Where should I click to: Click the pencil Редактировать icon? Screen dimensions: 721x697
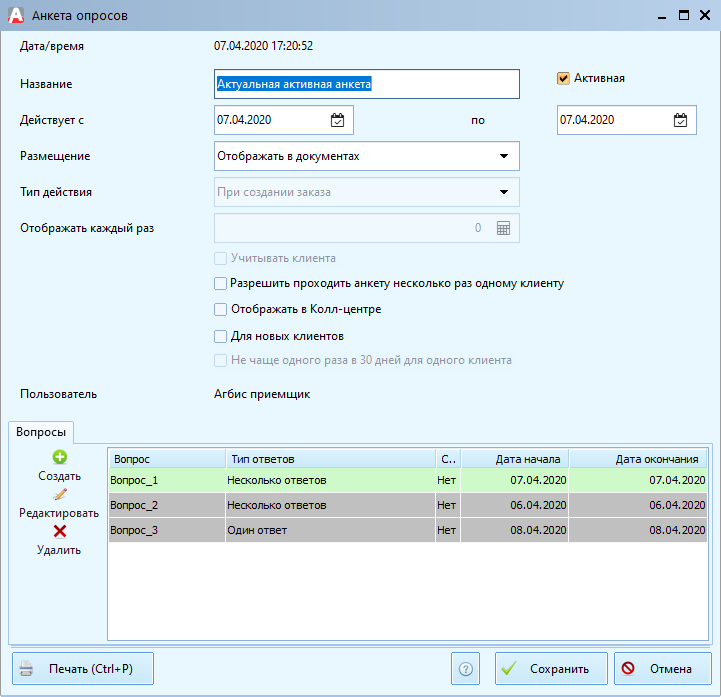(60, 494)
